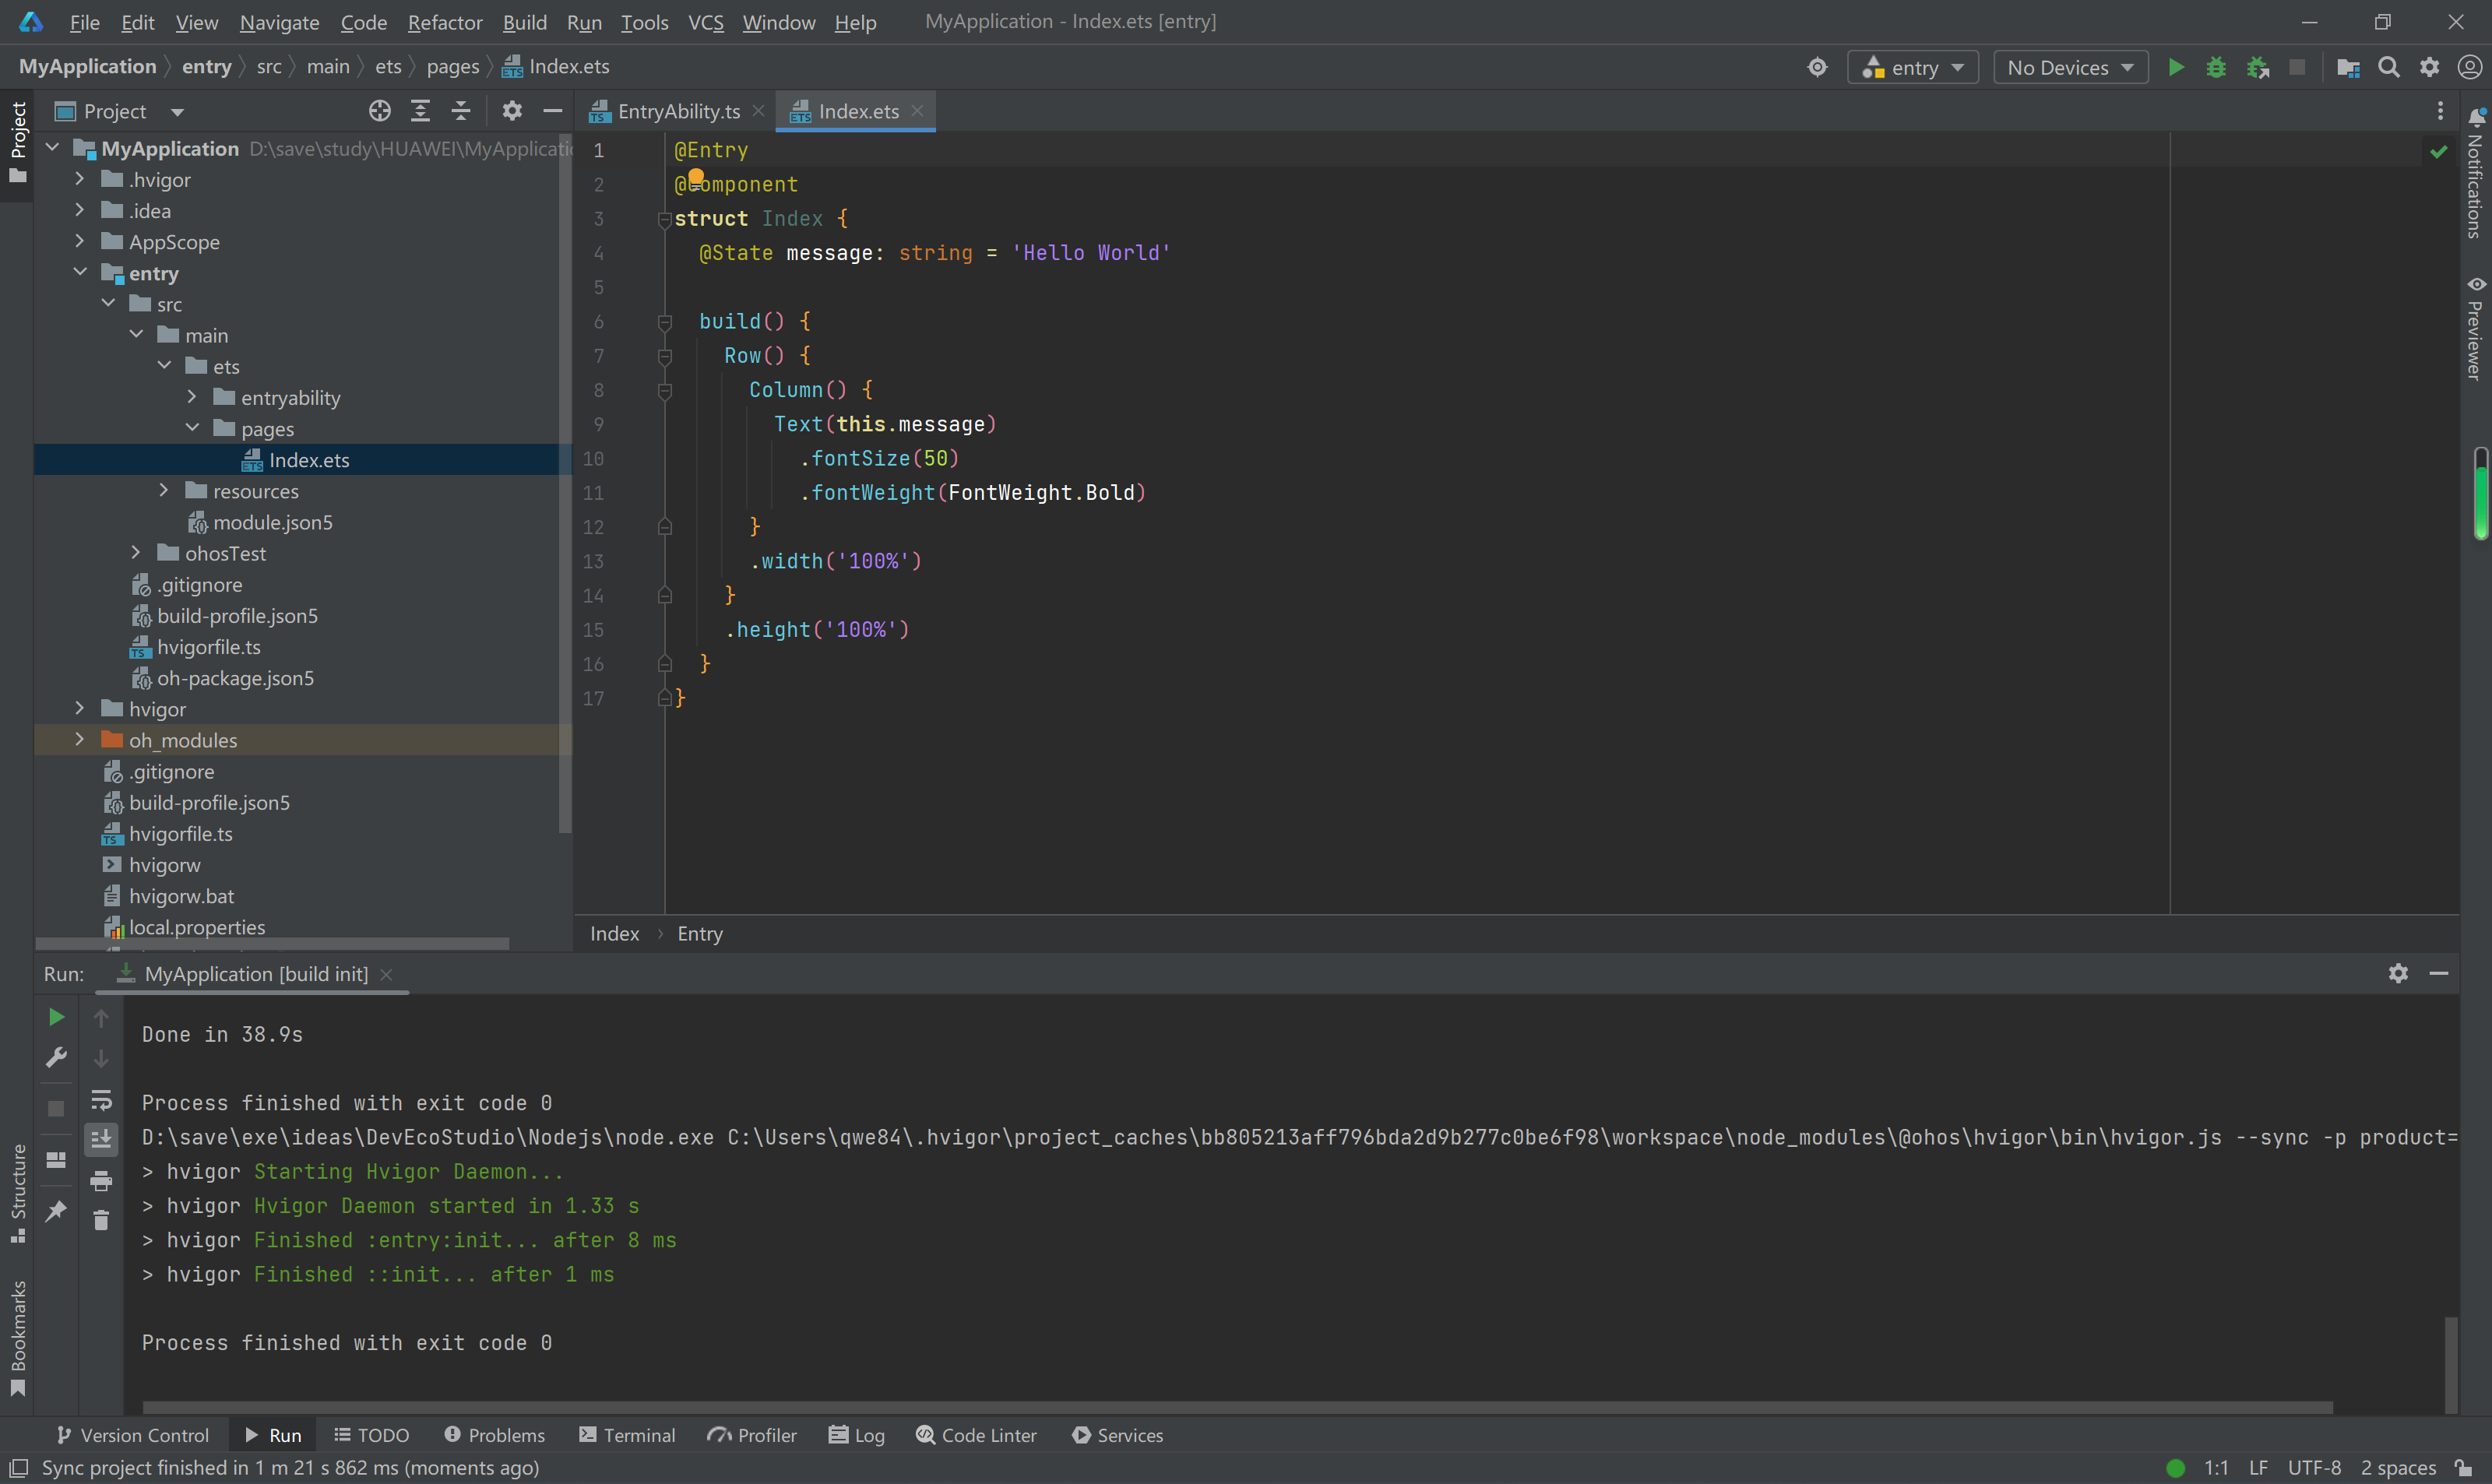This screenshot has height=1484, width=2492.
Task: Toggle soft-wrap in Run console
Action: click(x=101, y=1100)
